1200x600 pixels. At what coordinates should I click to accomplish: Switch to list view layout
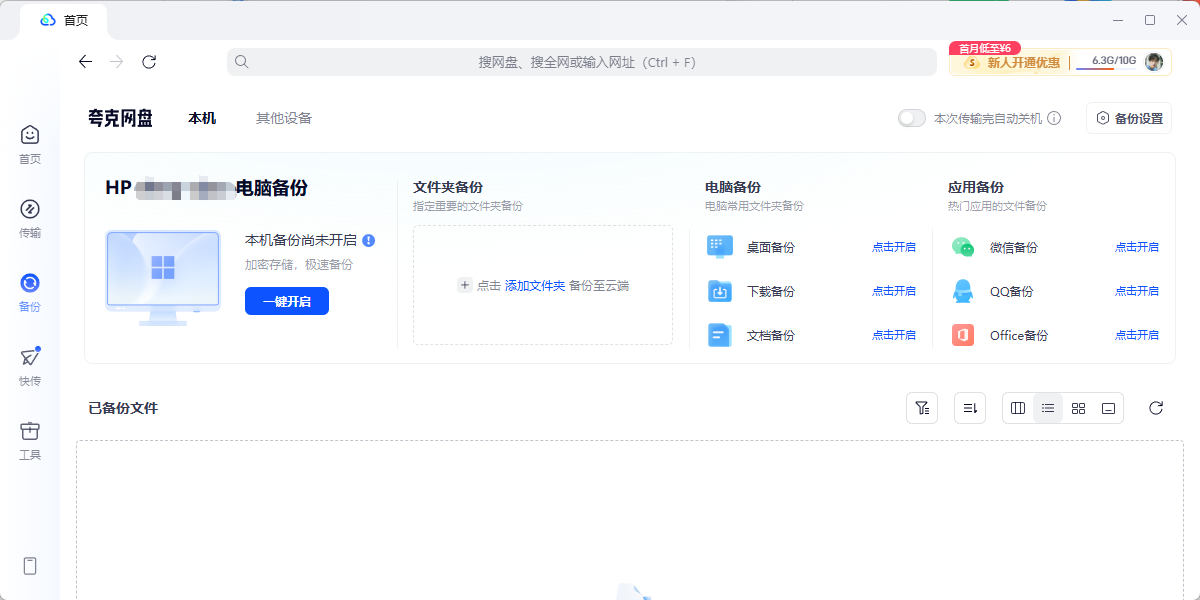pyautogui.click(x=1048, y=408)
